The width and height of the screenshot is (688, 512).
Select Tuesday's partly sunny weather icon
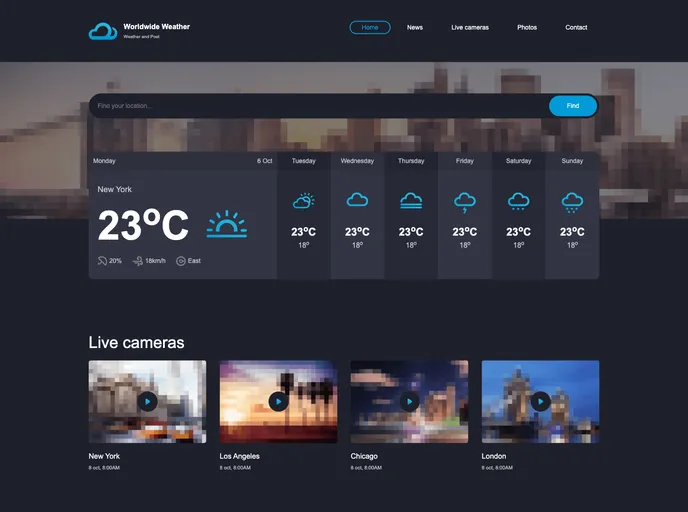pyautogui.click(x=303, y=201)
